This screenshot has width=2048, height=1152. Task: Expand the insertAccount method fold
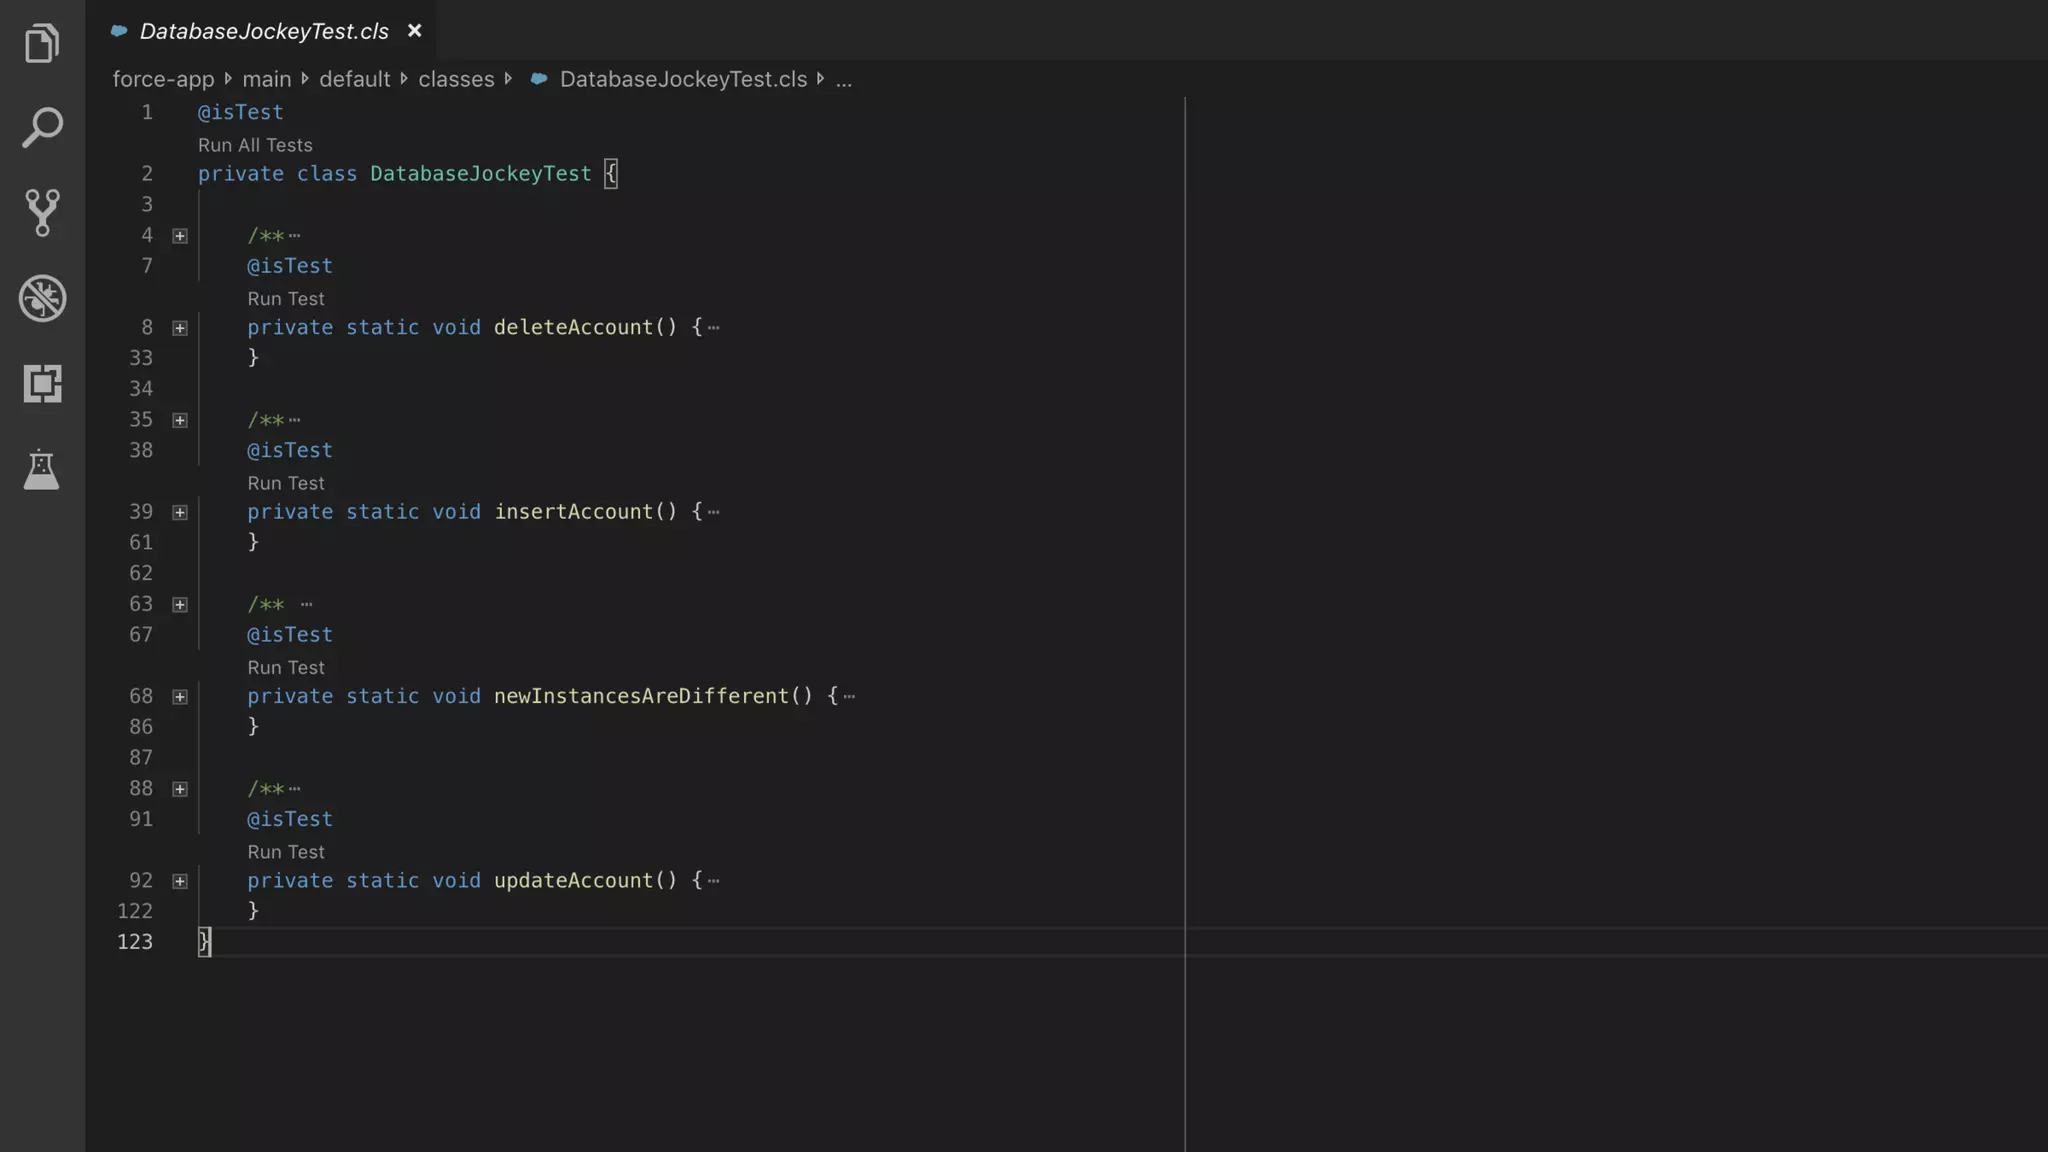tap(180, 512)
